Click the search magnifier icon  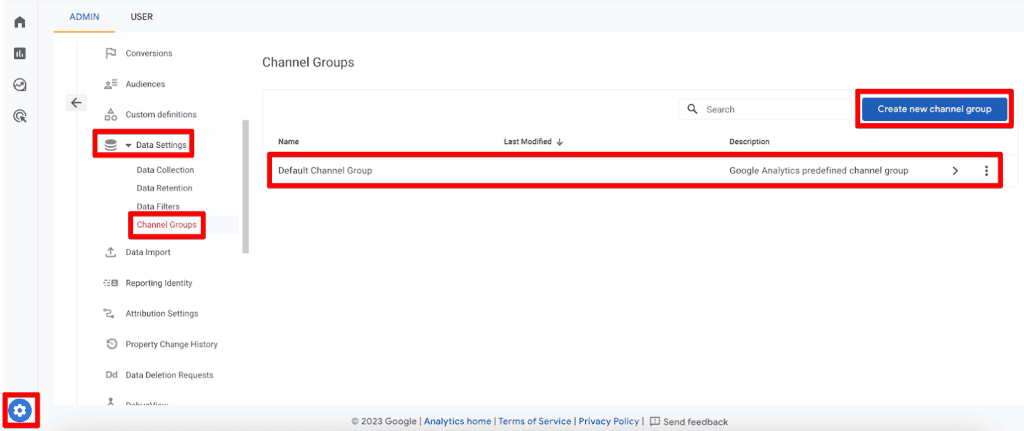[x=692, y=109]
